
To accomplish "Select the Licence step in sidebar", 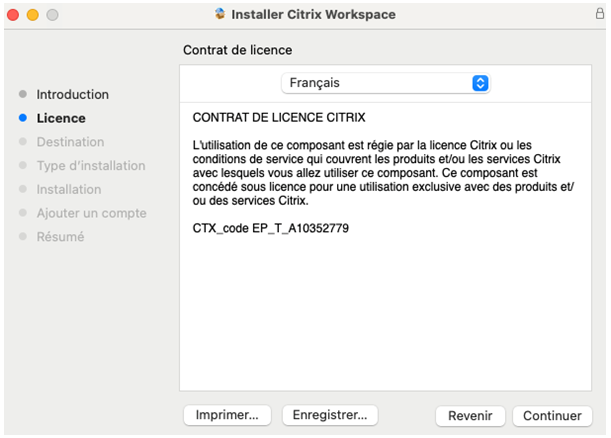I will pos(61,118).
